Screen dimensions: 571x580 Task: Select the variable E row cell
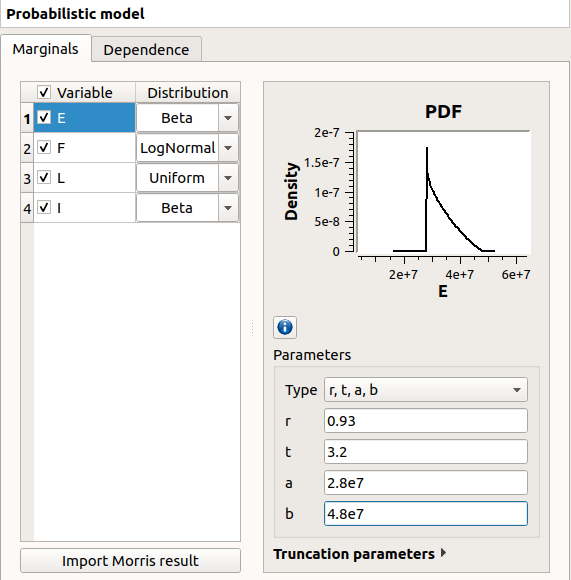click(x=84, y=118)
